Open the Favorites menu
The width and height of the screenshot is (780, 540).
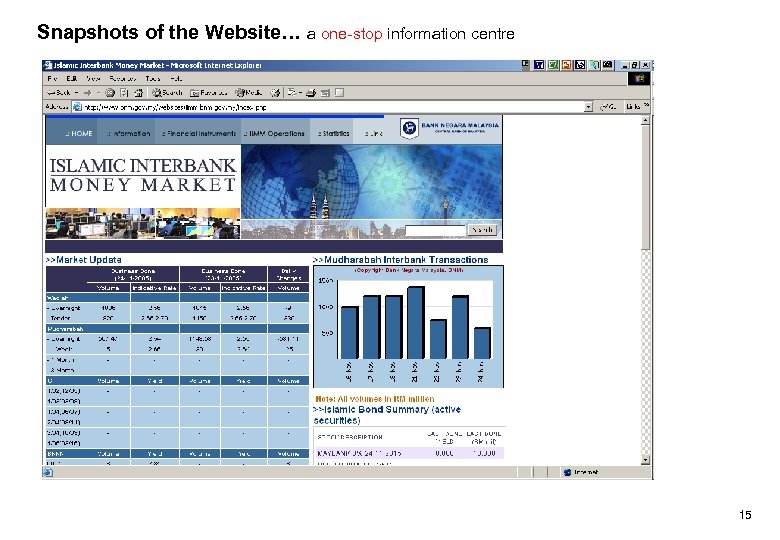pos(123,79)
